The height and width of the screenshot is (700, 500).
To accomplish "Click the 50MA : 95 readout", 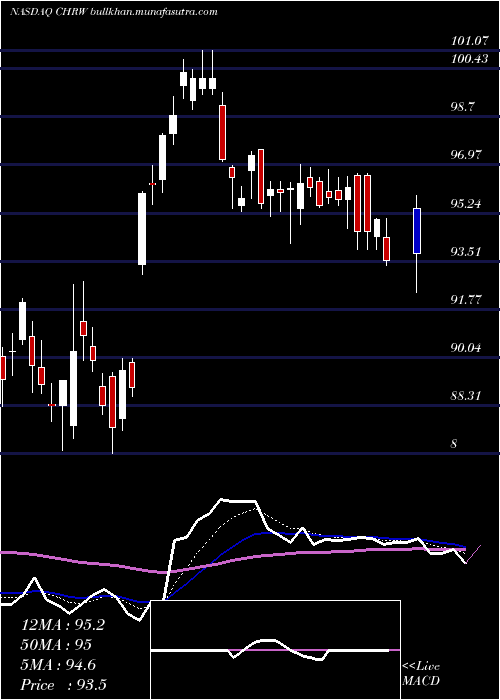I will pyautogui.click(x=56, y=645).
